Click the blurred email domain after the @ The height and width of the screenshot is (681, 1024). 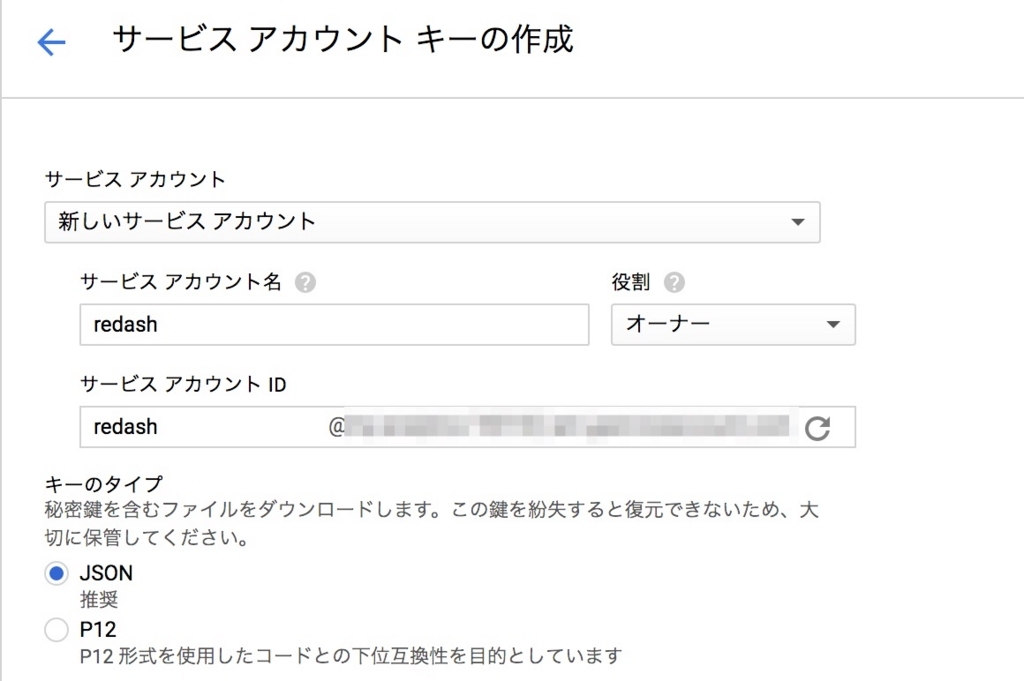(567, 427)
